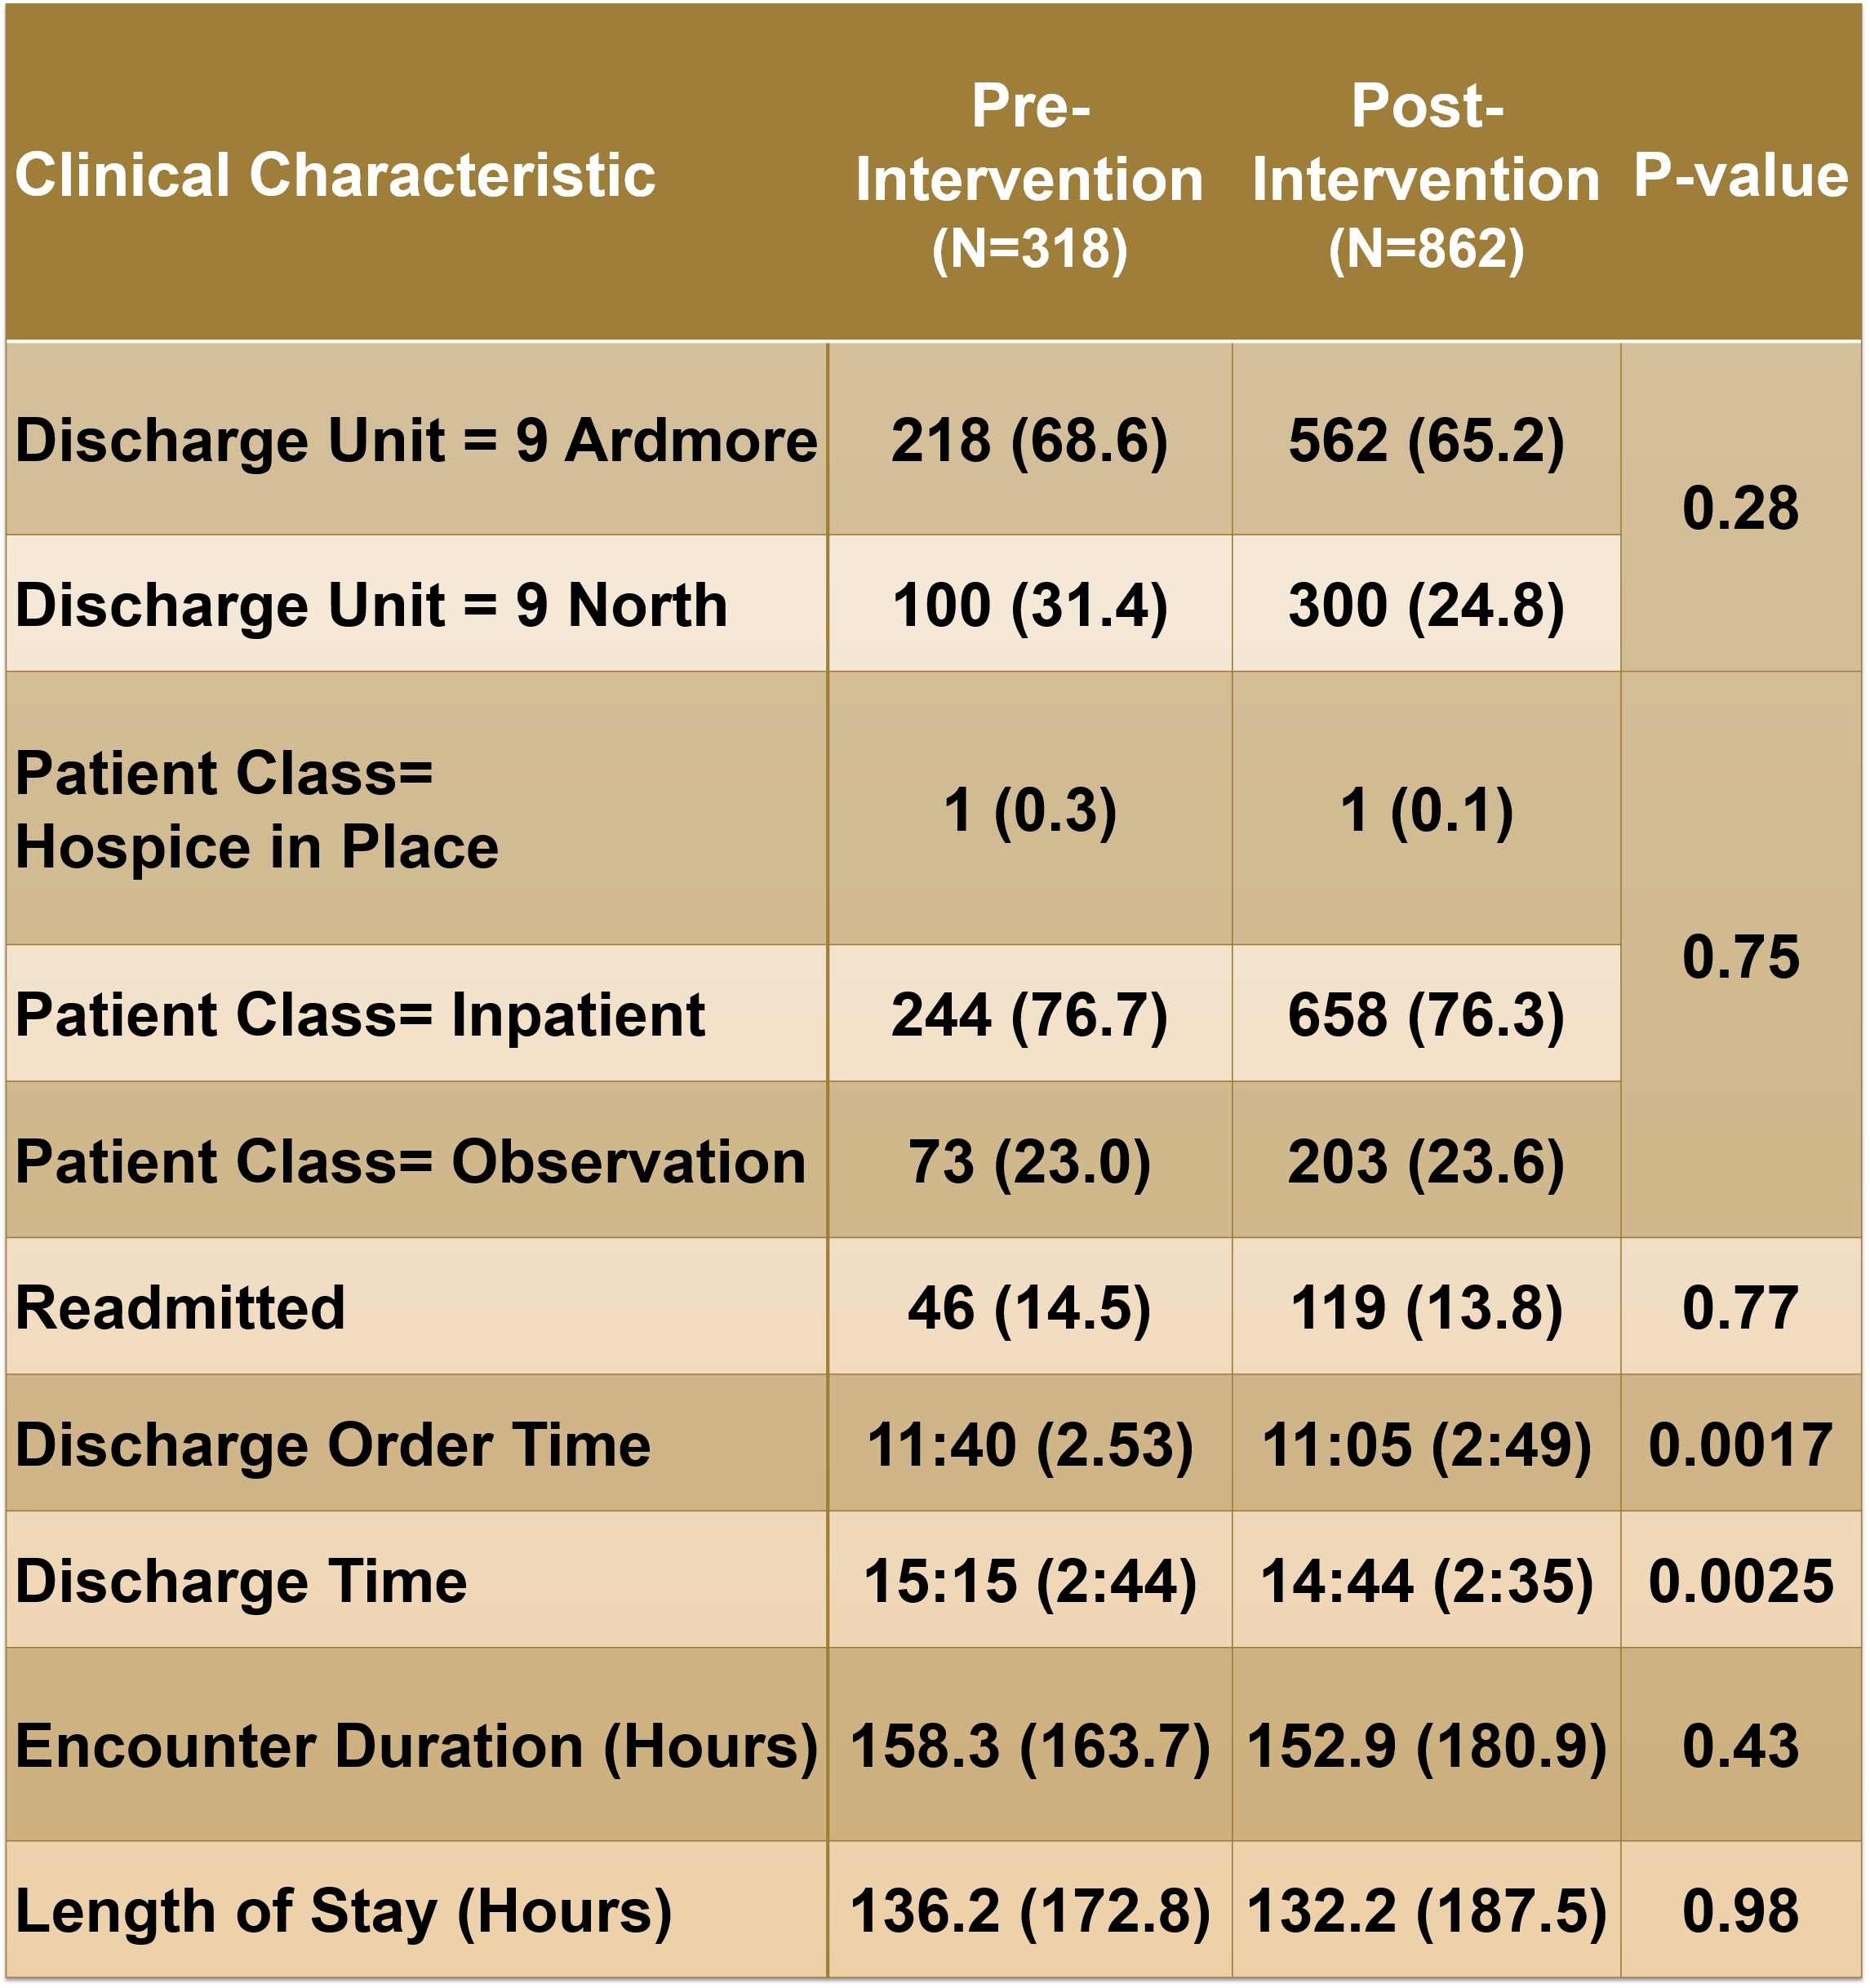Click the P-value column header

coord(1740,176)
